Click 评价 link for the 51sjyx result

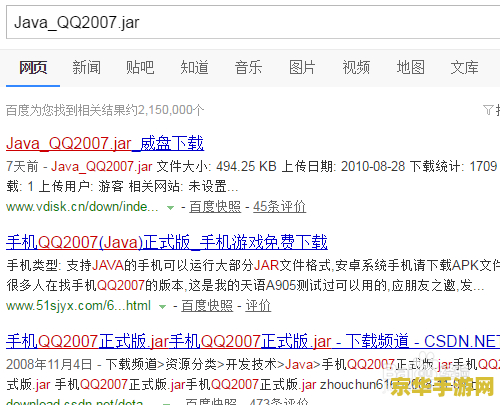point(258,306)
